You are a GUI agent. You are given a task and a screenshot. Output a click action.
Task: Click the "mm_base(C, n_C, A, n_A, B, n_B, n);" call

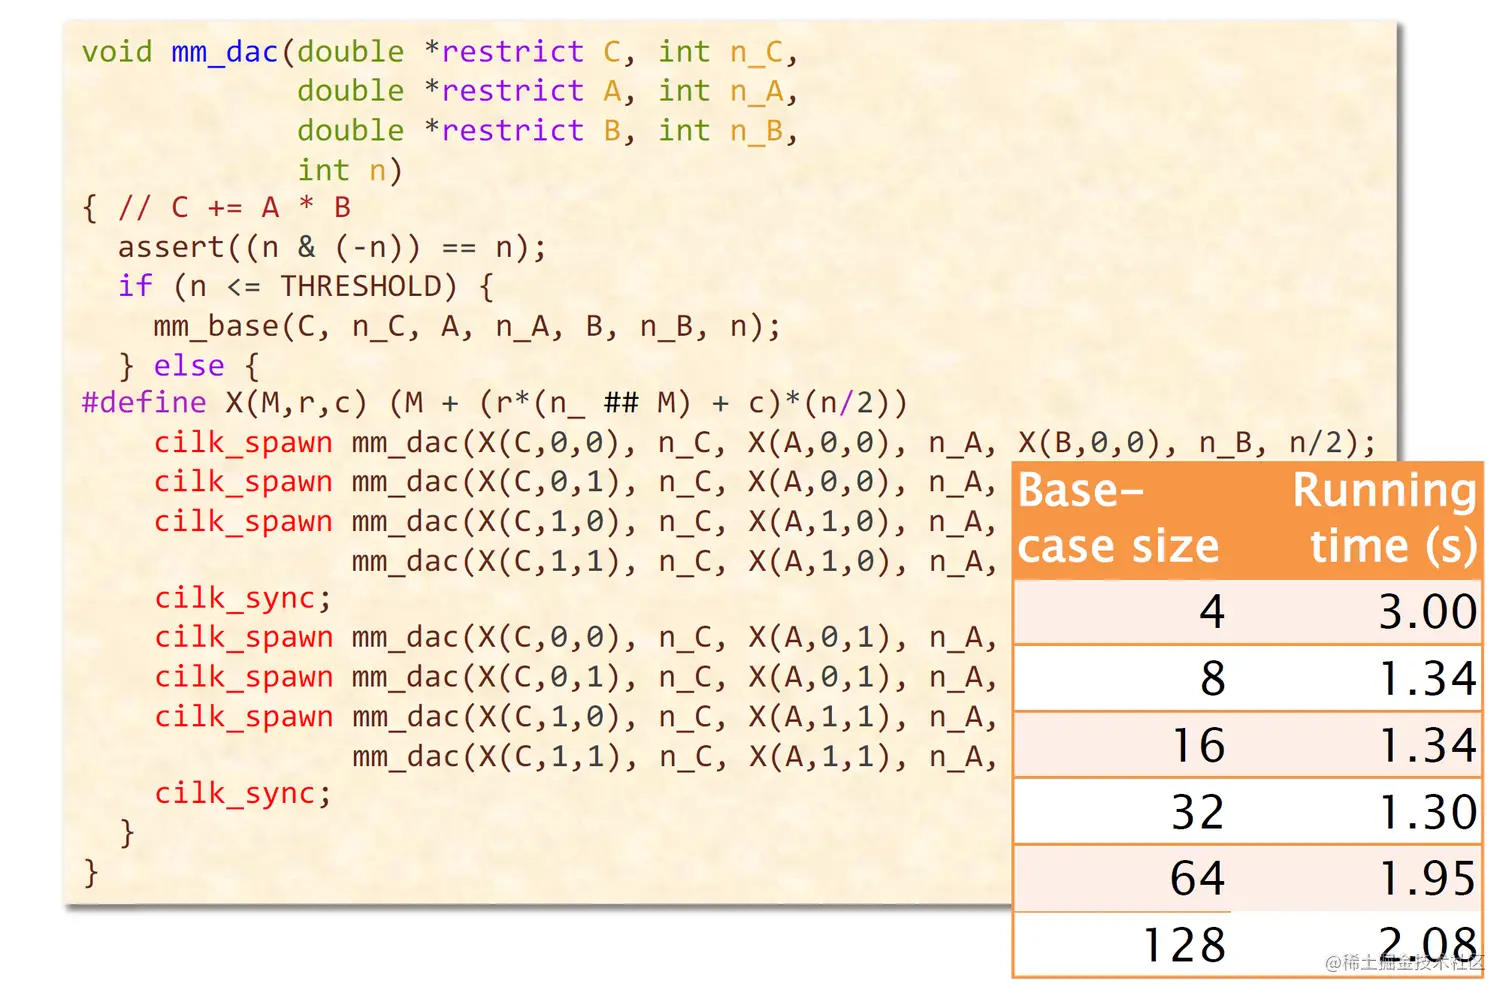pos(467,326)
